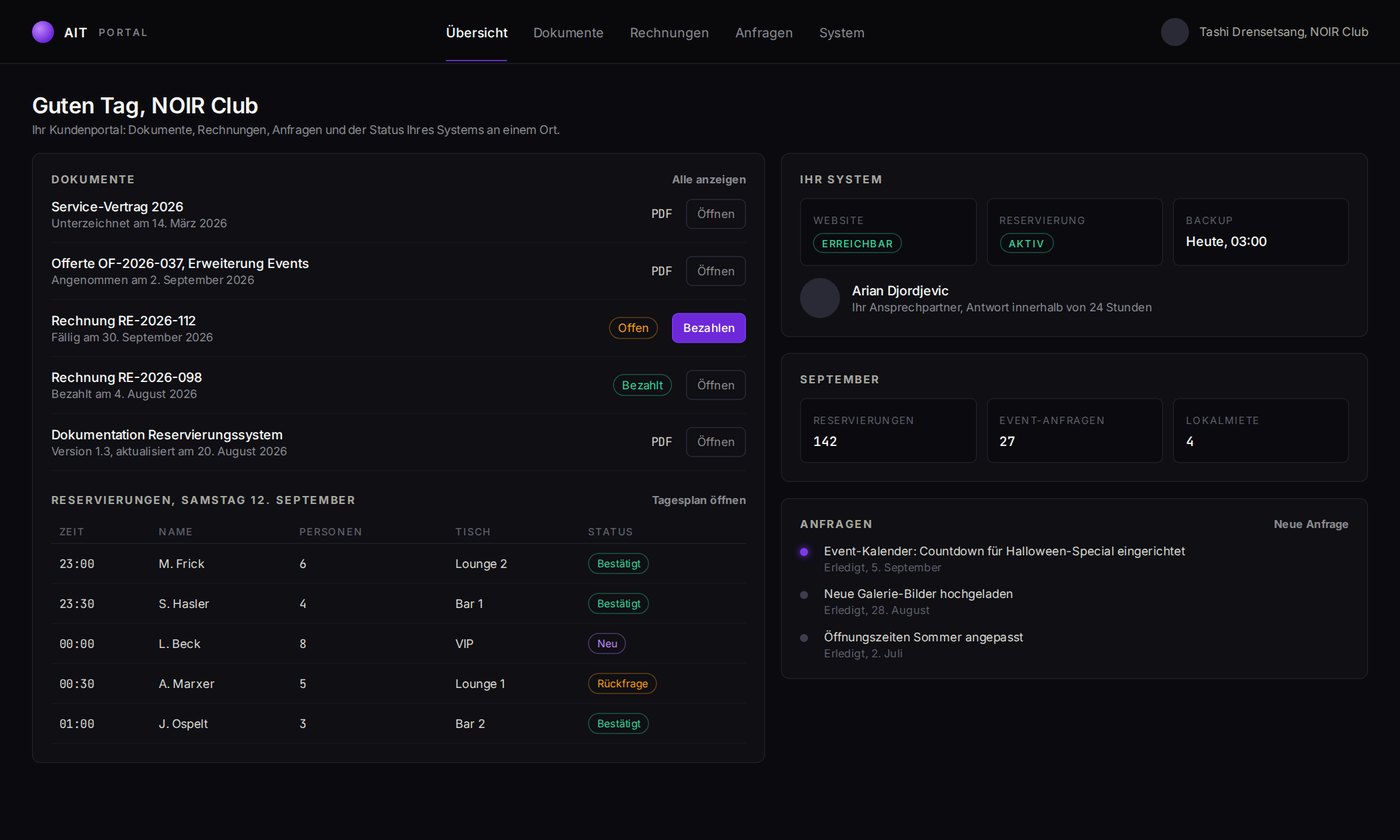This screenshot has height=840, width=1400.
Task: Open the System tab
Action: click(842, 32)
